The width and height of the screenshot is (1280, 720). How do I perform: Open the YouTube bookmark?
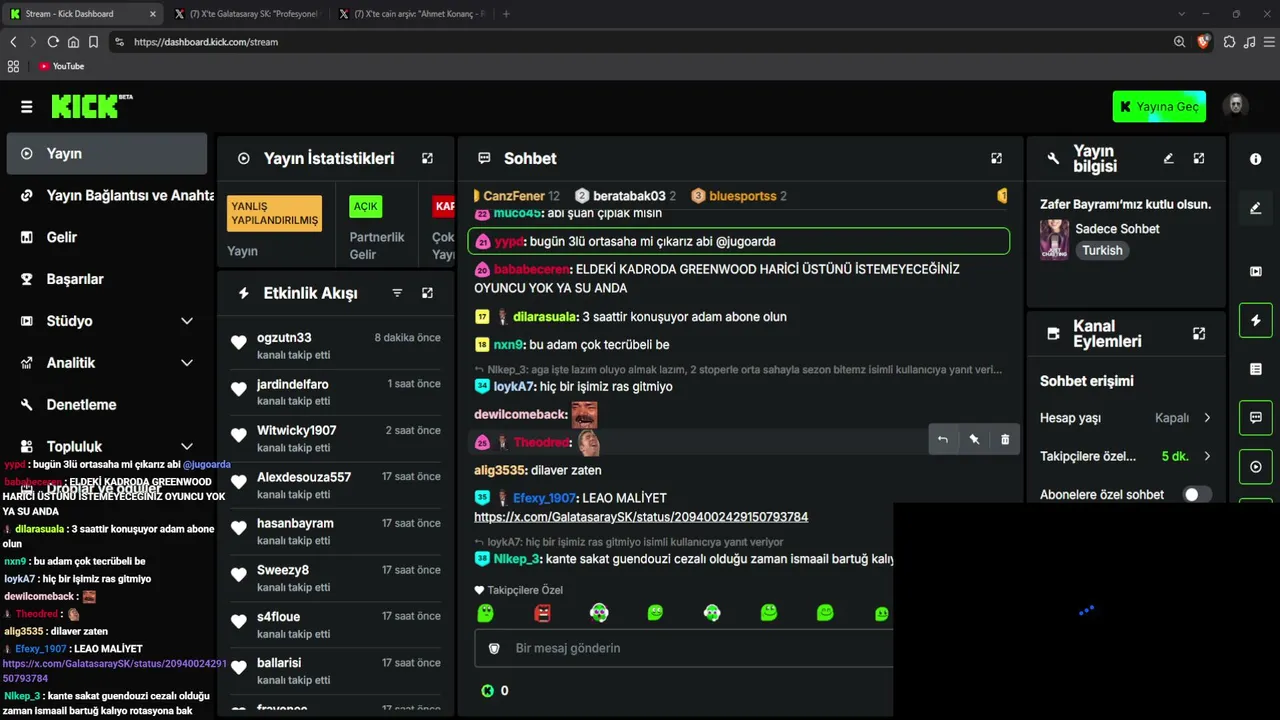pyautogui.click(x=61, y=66)
